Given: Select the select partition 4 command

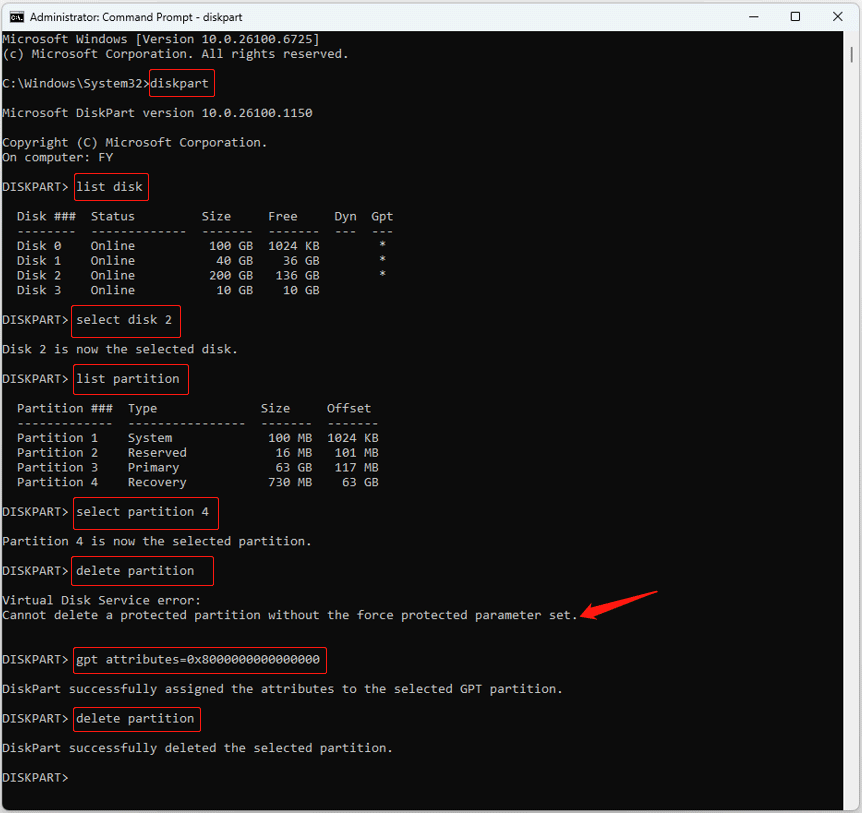Looking at the screenshot, I should 144,512.
